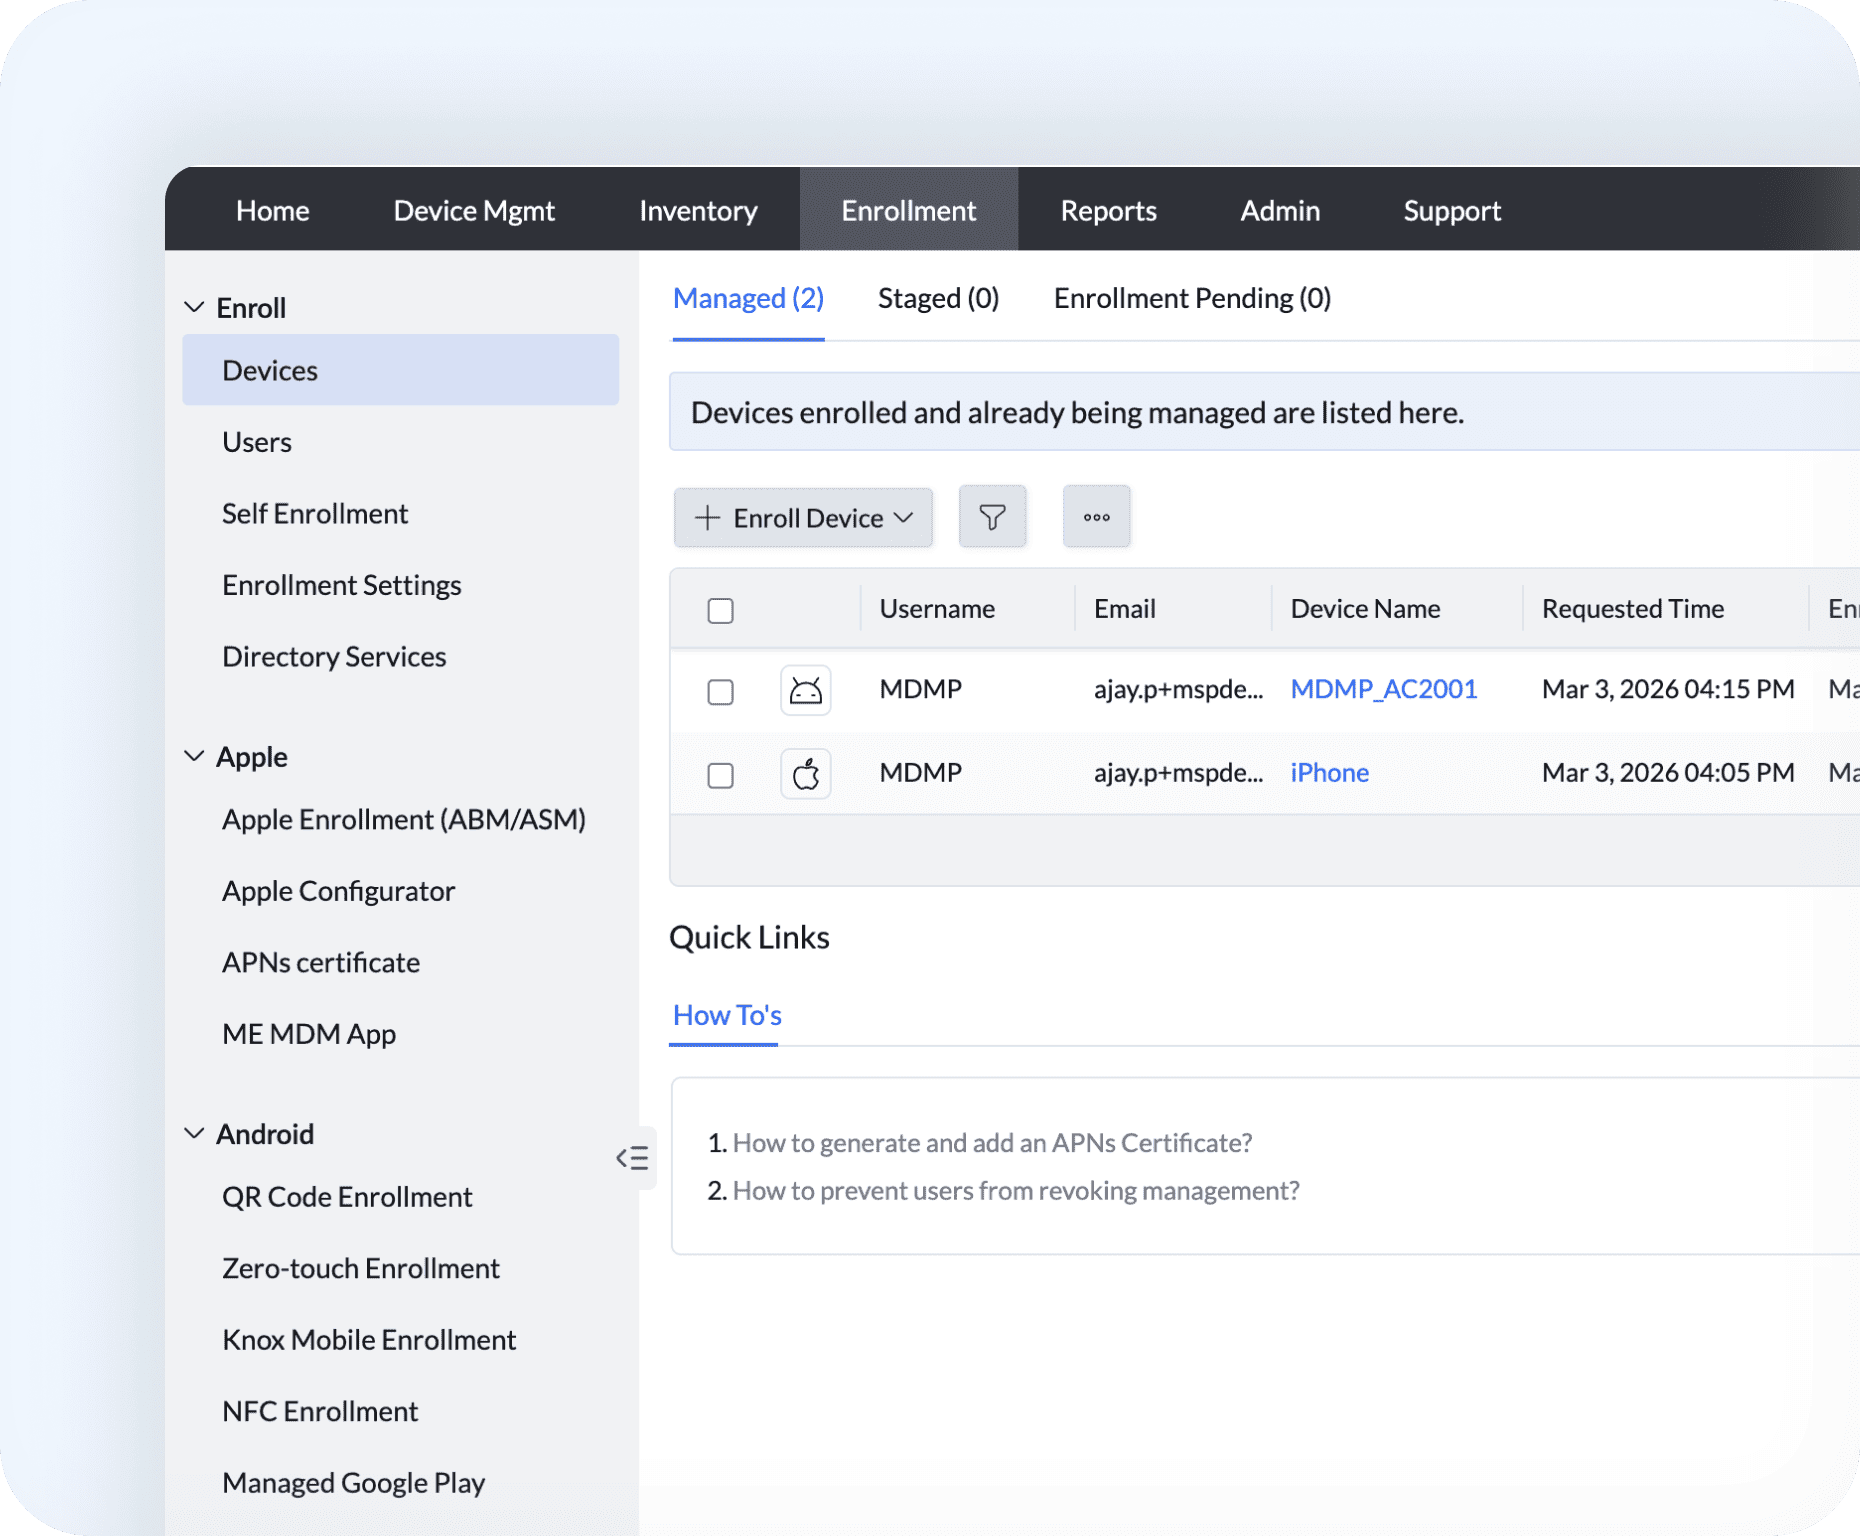Image resolution: width=1860 pixels, height=1536 pixels.
Task: Switch to Enrollment Pending (0) tab
Action: [1192, 298]
